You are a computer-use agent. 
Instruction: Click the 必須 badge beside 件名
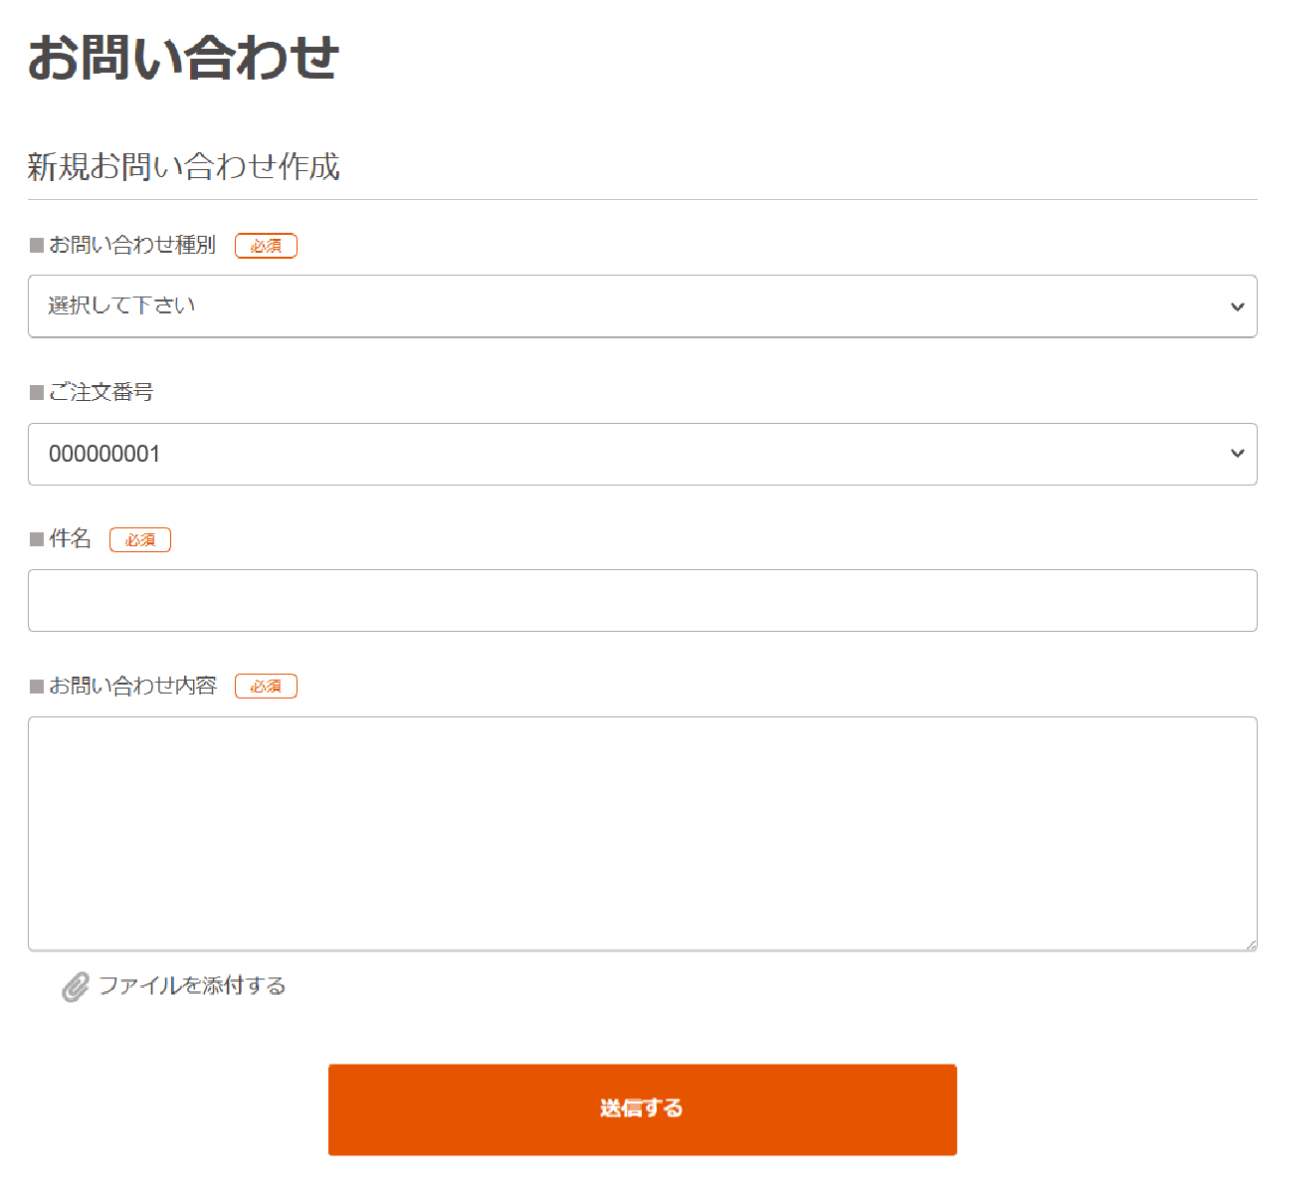point(140,540)
